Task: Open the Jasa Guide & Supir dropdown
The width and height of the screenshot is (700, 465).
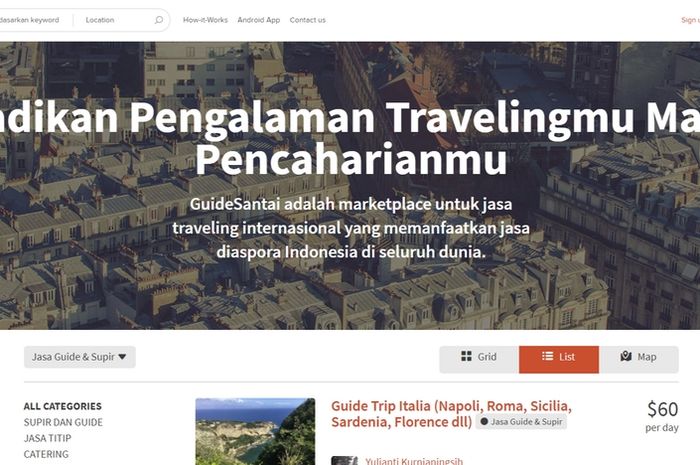Action: coord(79,357)
